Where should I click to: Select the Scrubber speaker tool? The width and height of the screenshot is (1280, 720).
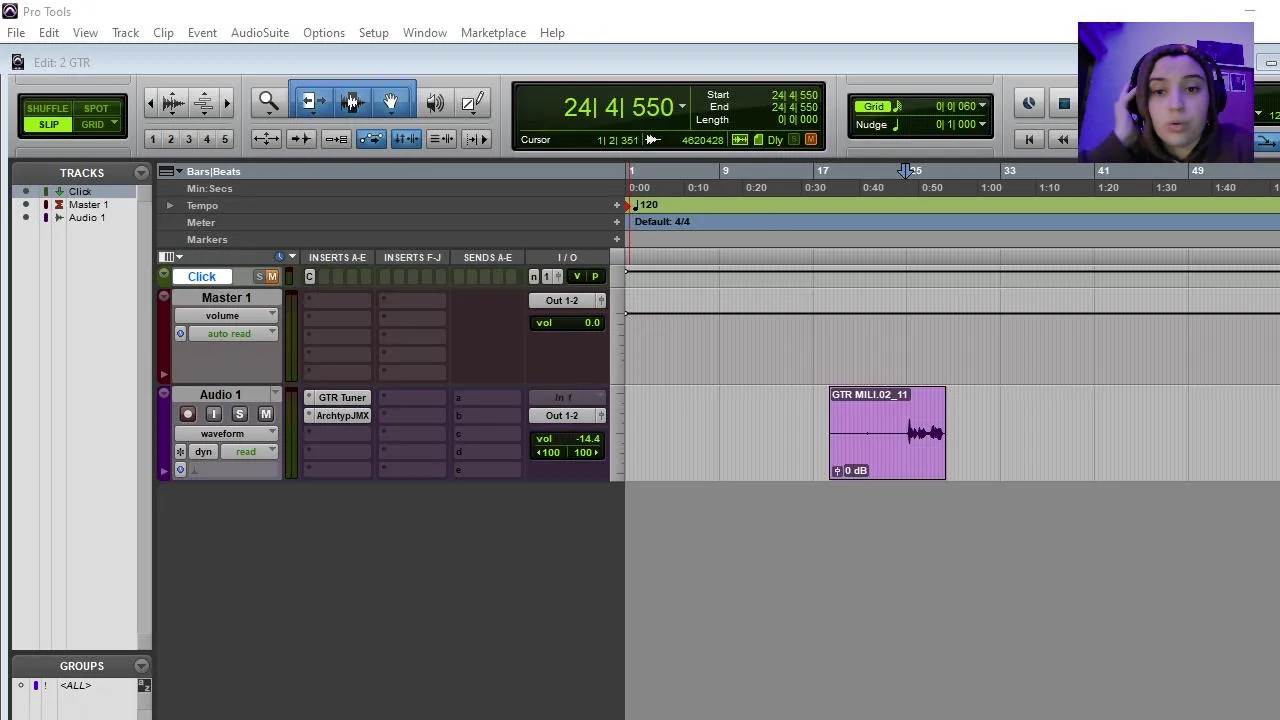tap(435, 102)
